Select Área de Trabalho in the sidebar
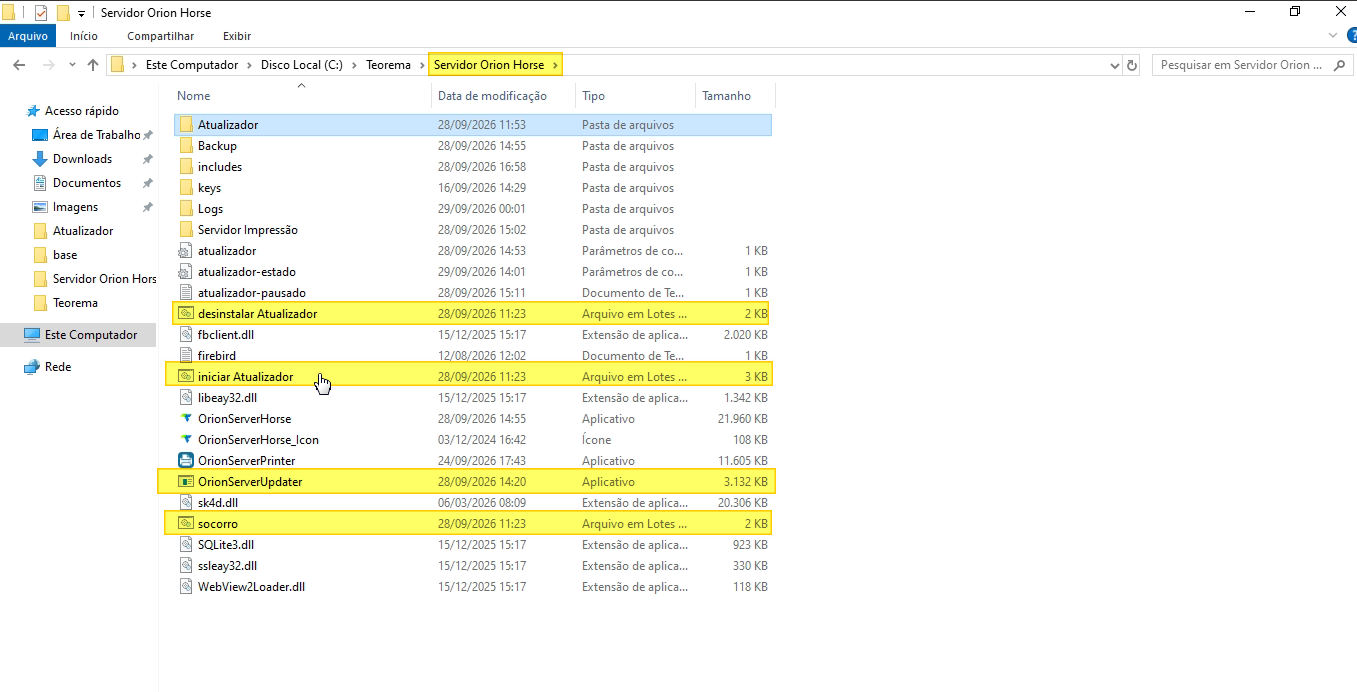Screen dimensions: 1357x692 click(x=96, y=135)
